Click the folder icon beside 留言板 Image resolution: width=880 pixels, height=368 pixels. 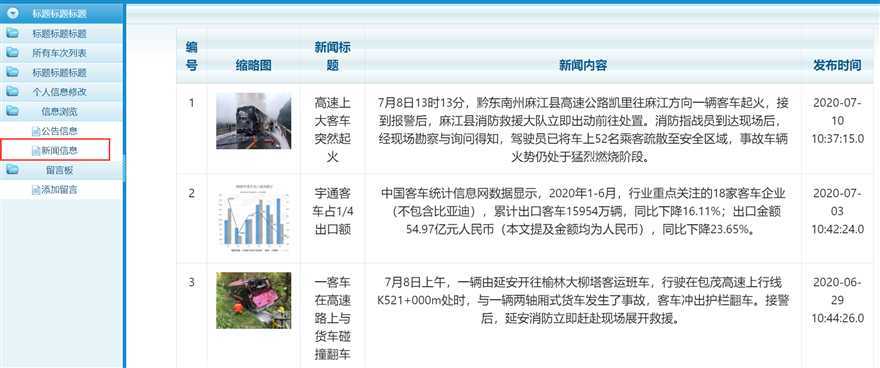coord(12,169)
